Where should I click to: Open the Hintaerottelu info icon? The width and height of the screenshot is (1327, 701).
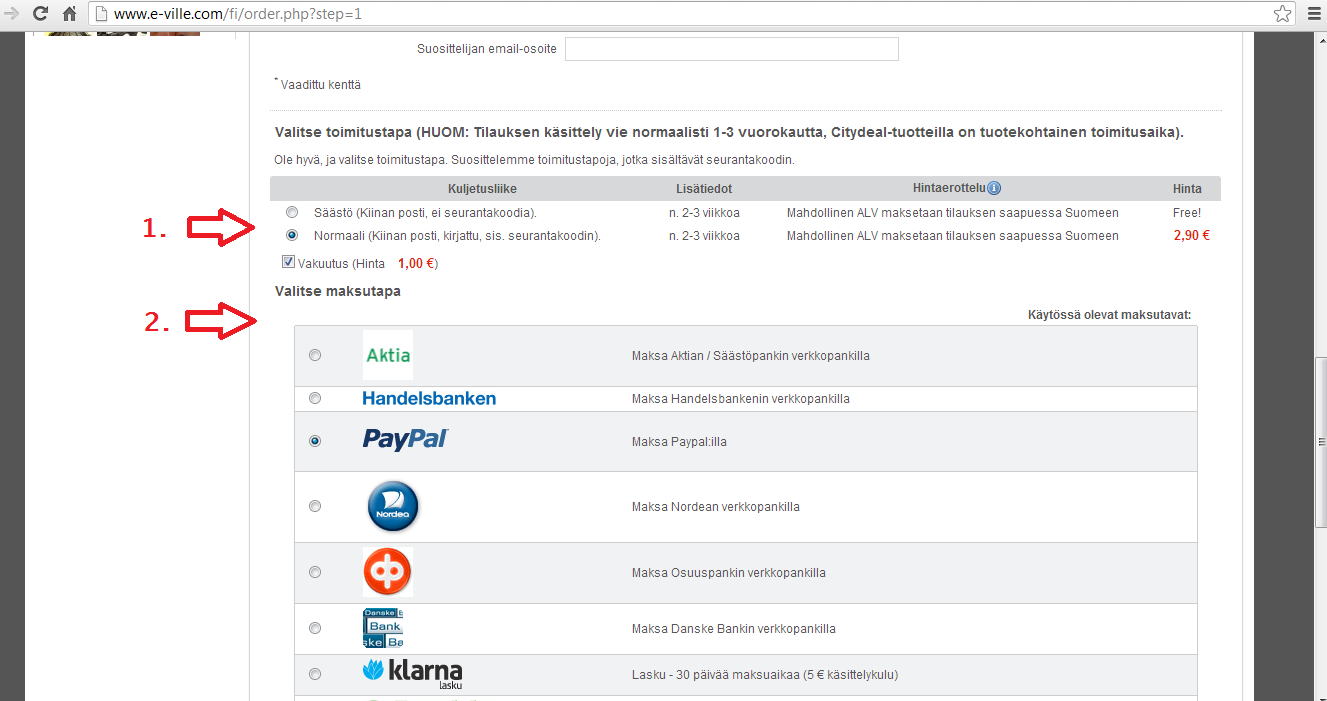pyautogui.click(x=994, y=188)
